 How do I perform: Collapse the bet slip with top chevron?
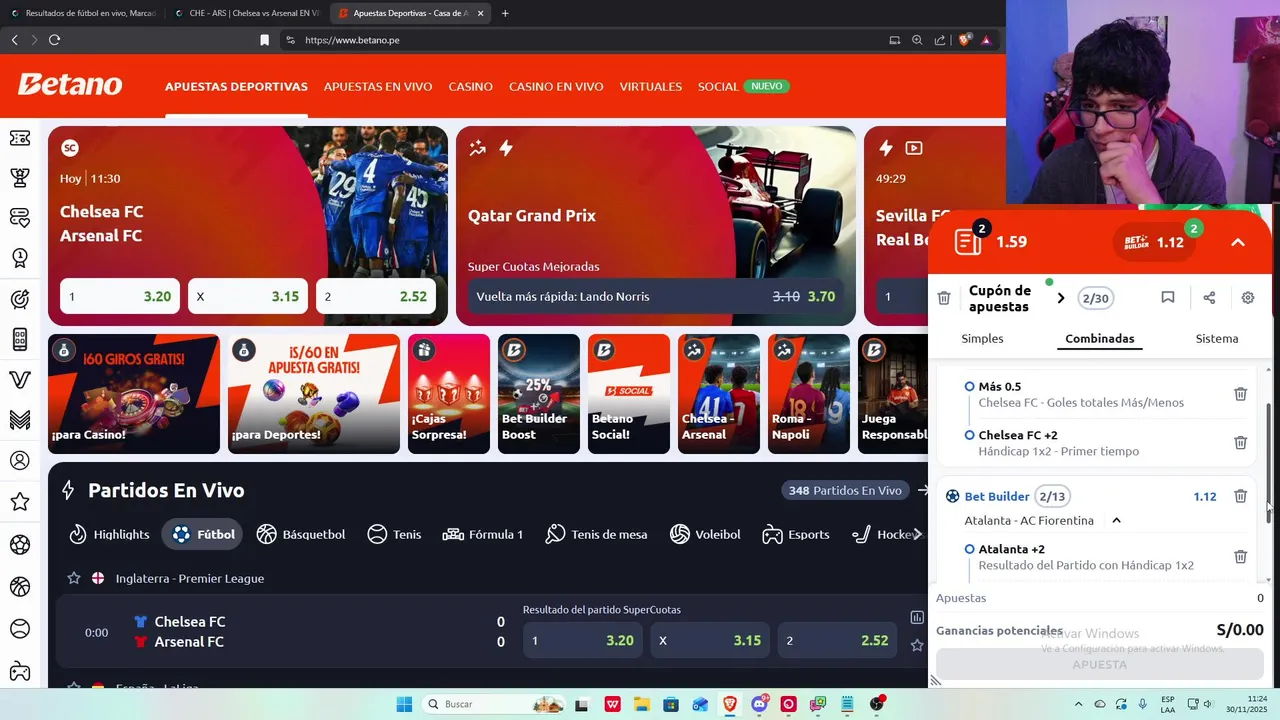click(1238, 242)
